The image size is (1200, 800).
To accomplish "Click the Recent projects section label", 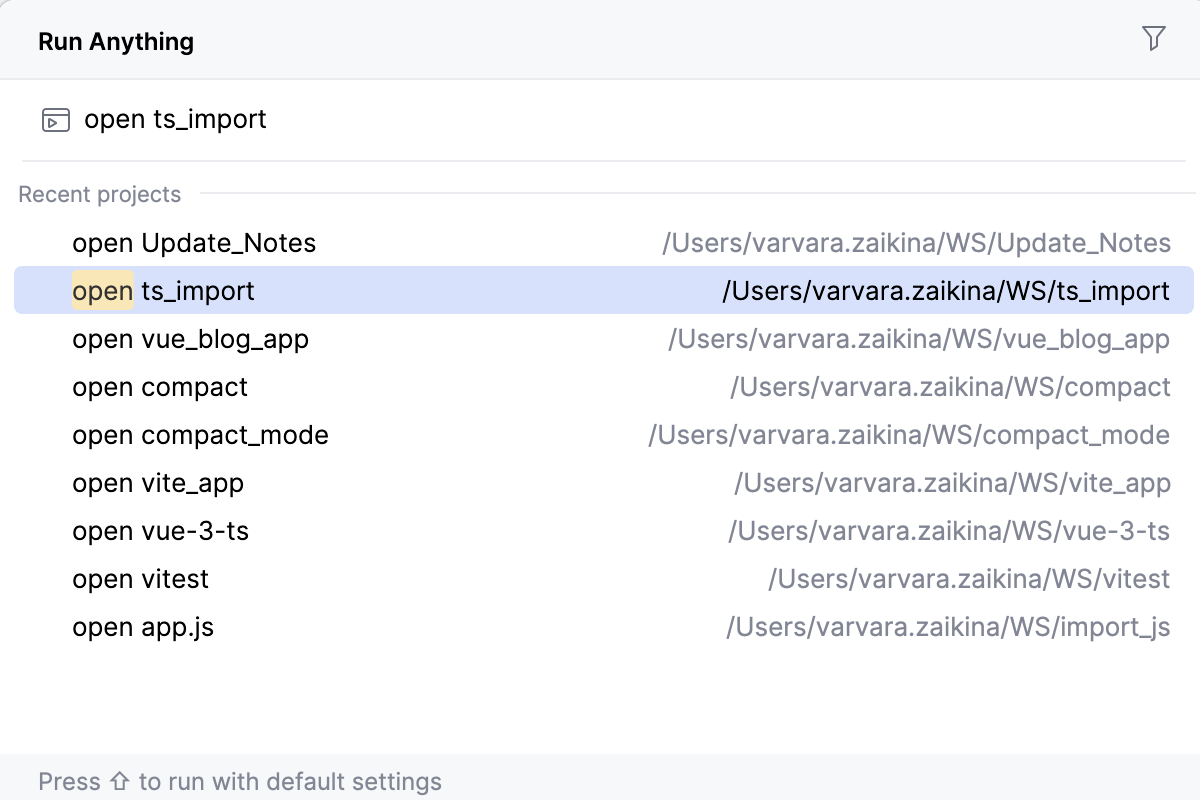I will (x=99, y=194).
